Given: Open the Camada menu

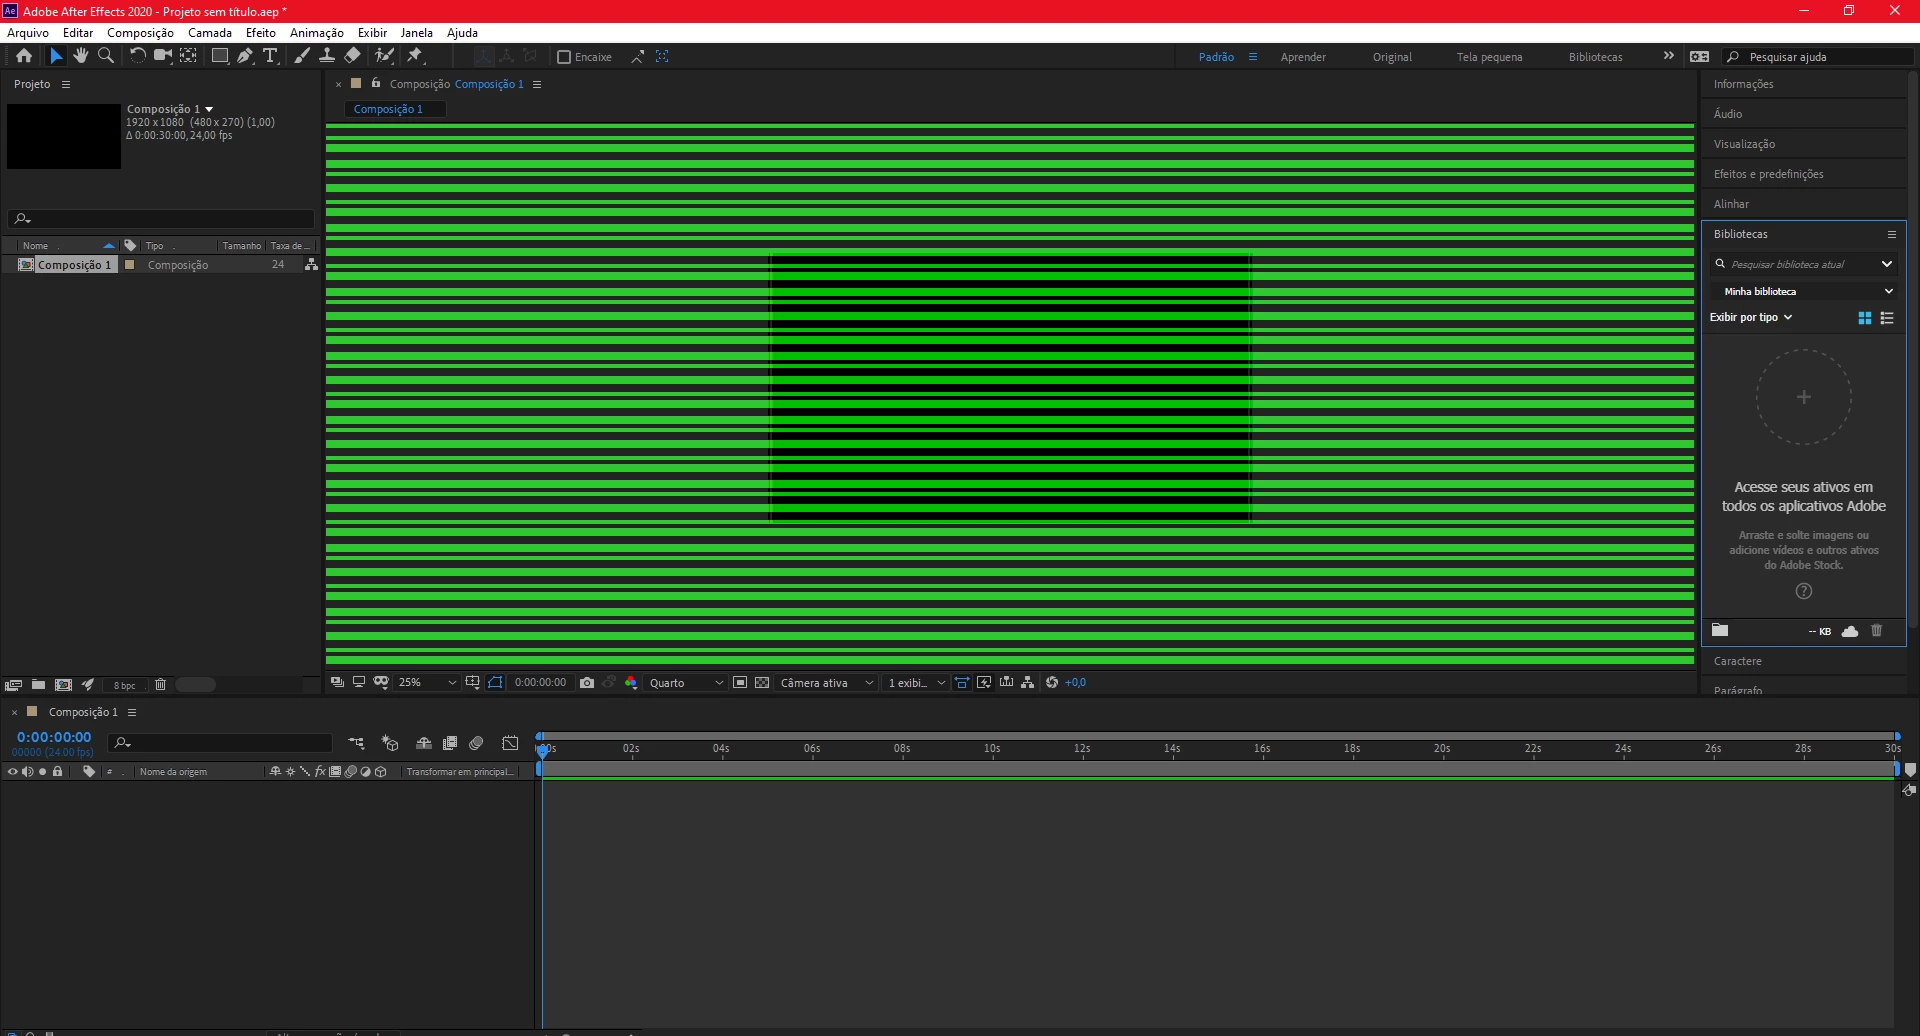Looking at the screenshot, I should click(x=210, y=33).
